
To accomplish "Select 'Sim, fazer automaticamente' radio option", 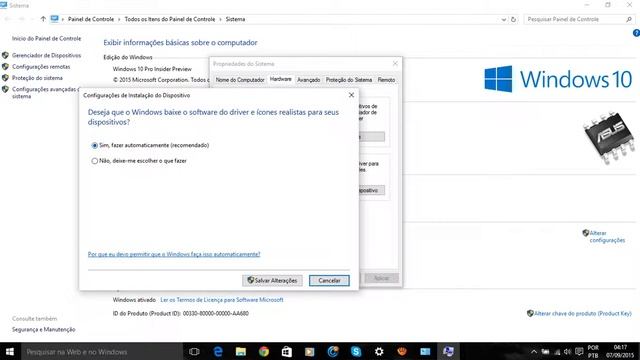I will pyautogui.click(x=150, y=145).
